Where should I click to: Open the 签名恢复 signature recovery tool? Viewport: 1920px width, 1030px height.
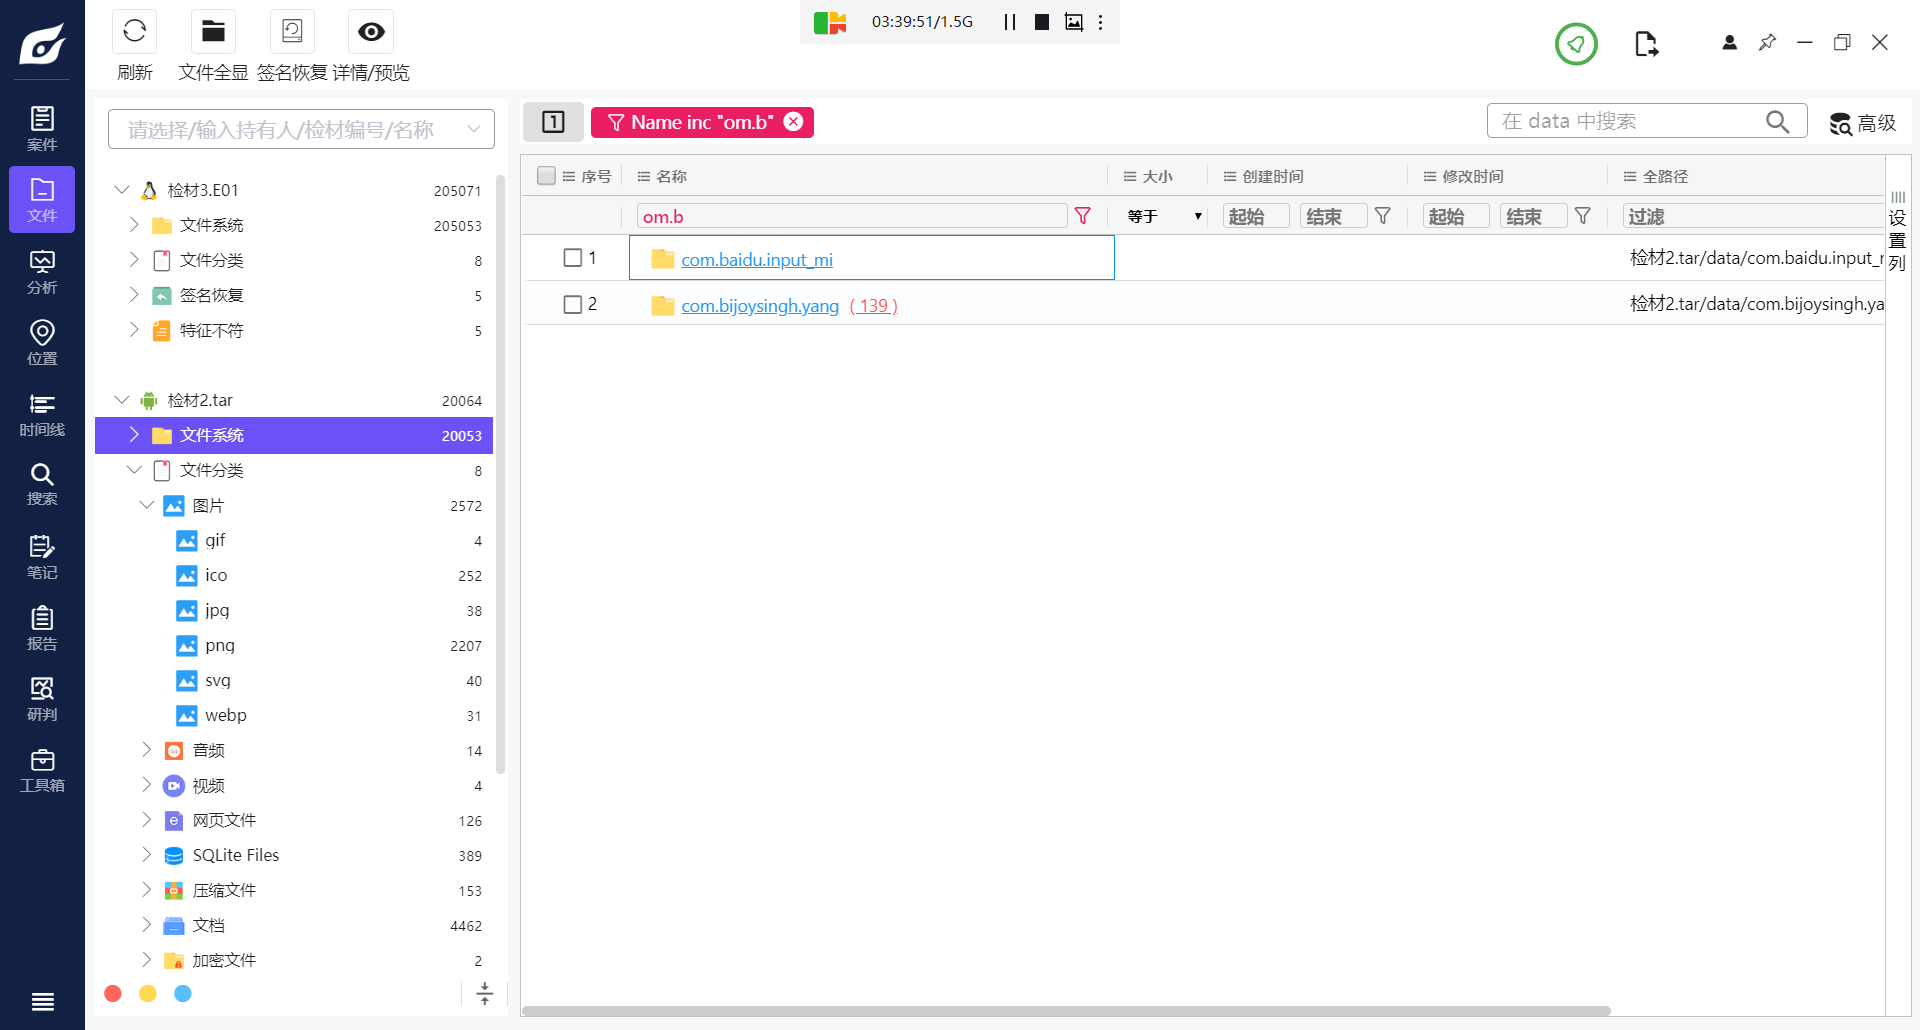(292, 32)
